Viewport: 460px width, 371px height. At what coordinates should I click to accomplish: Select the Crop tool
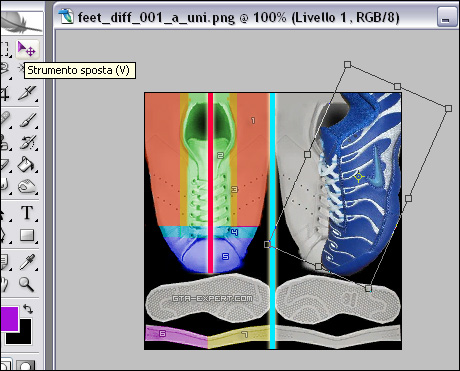click(4, 93)
